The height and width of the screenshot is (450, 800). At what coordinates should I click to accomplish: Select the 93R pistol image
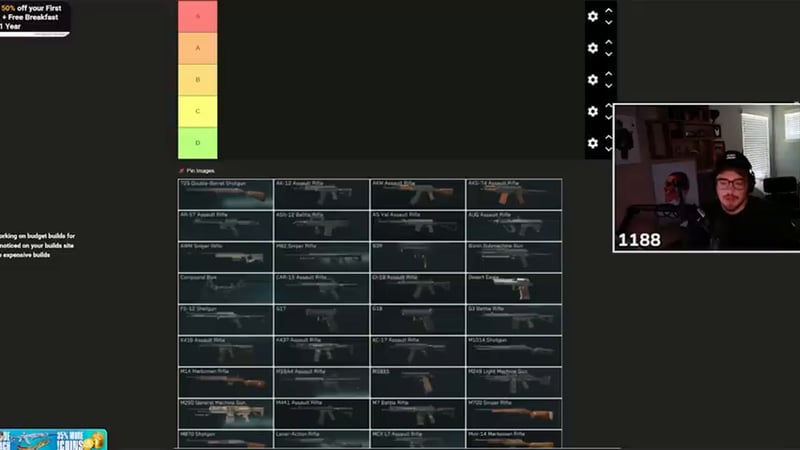coord(417,257)
